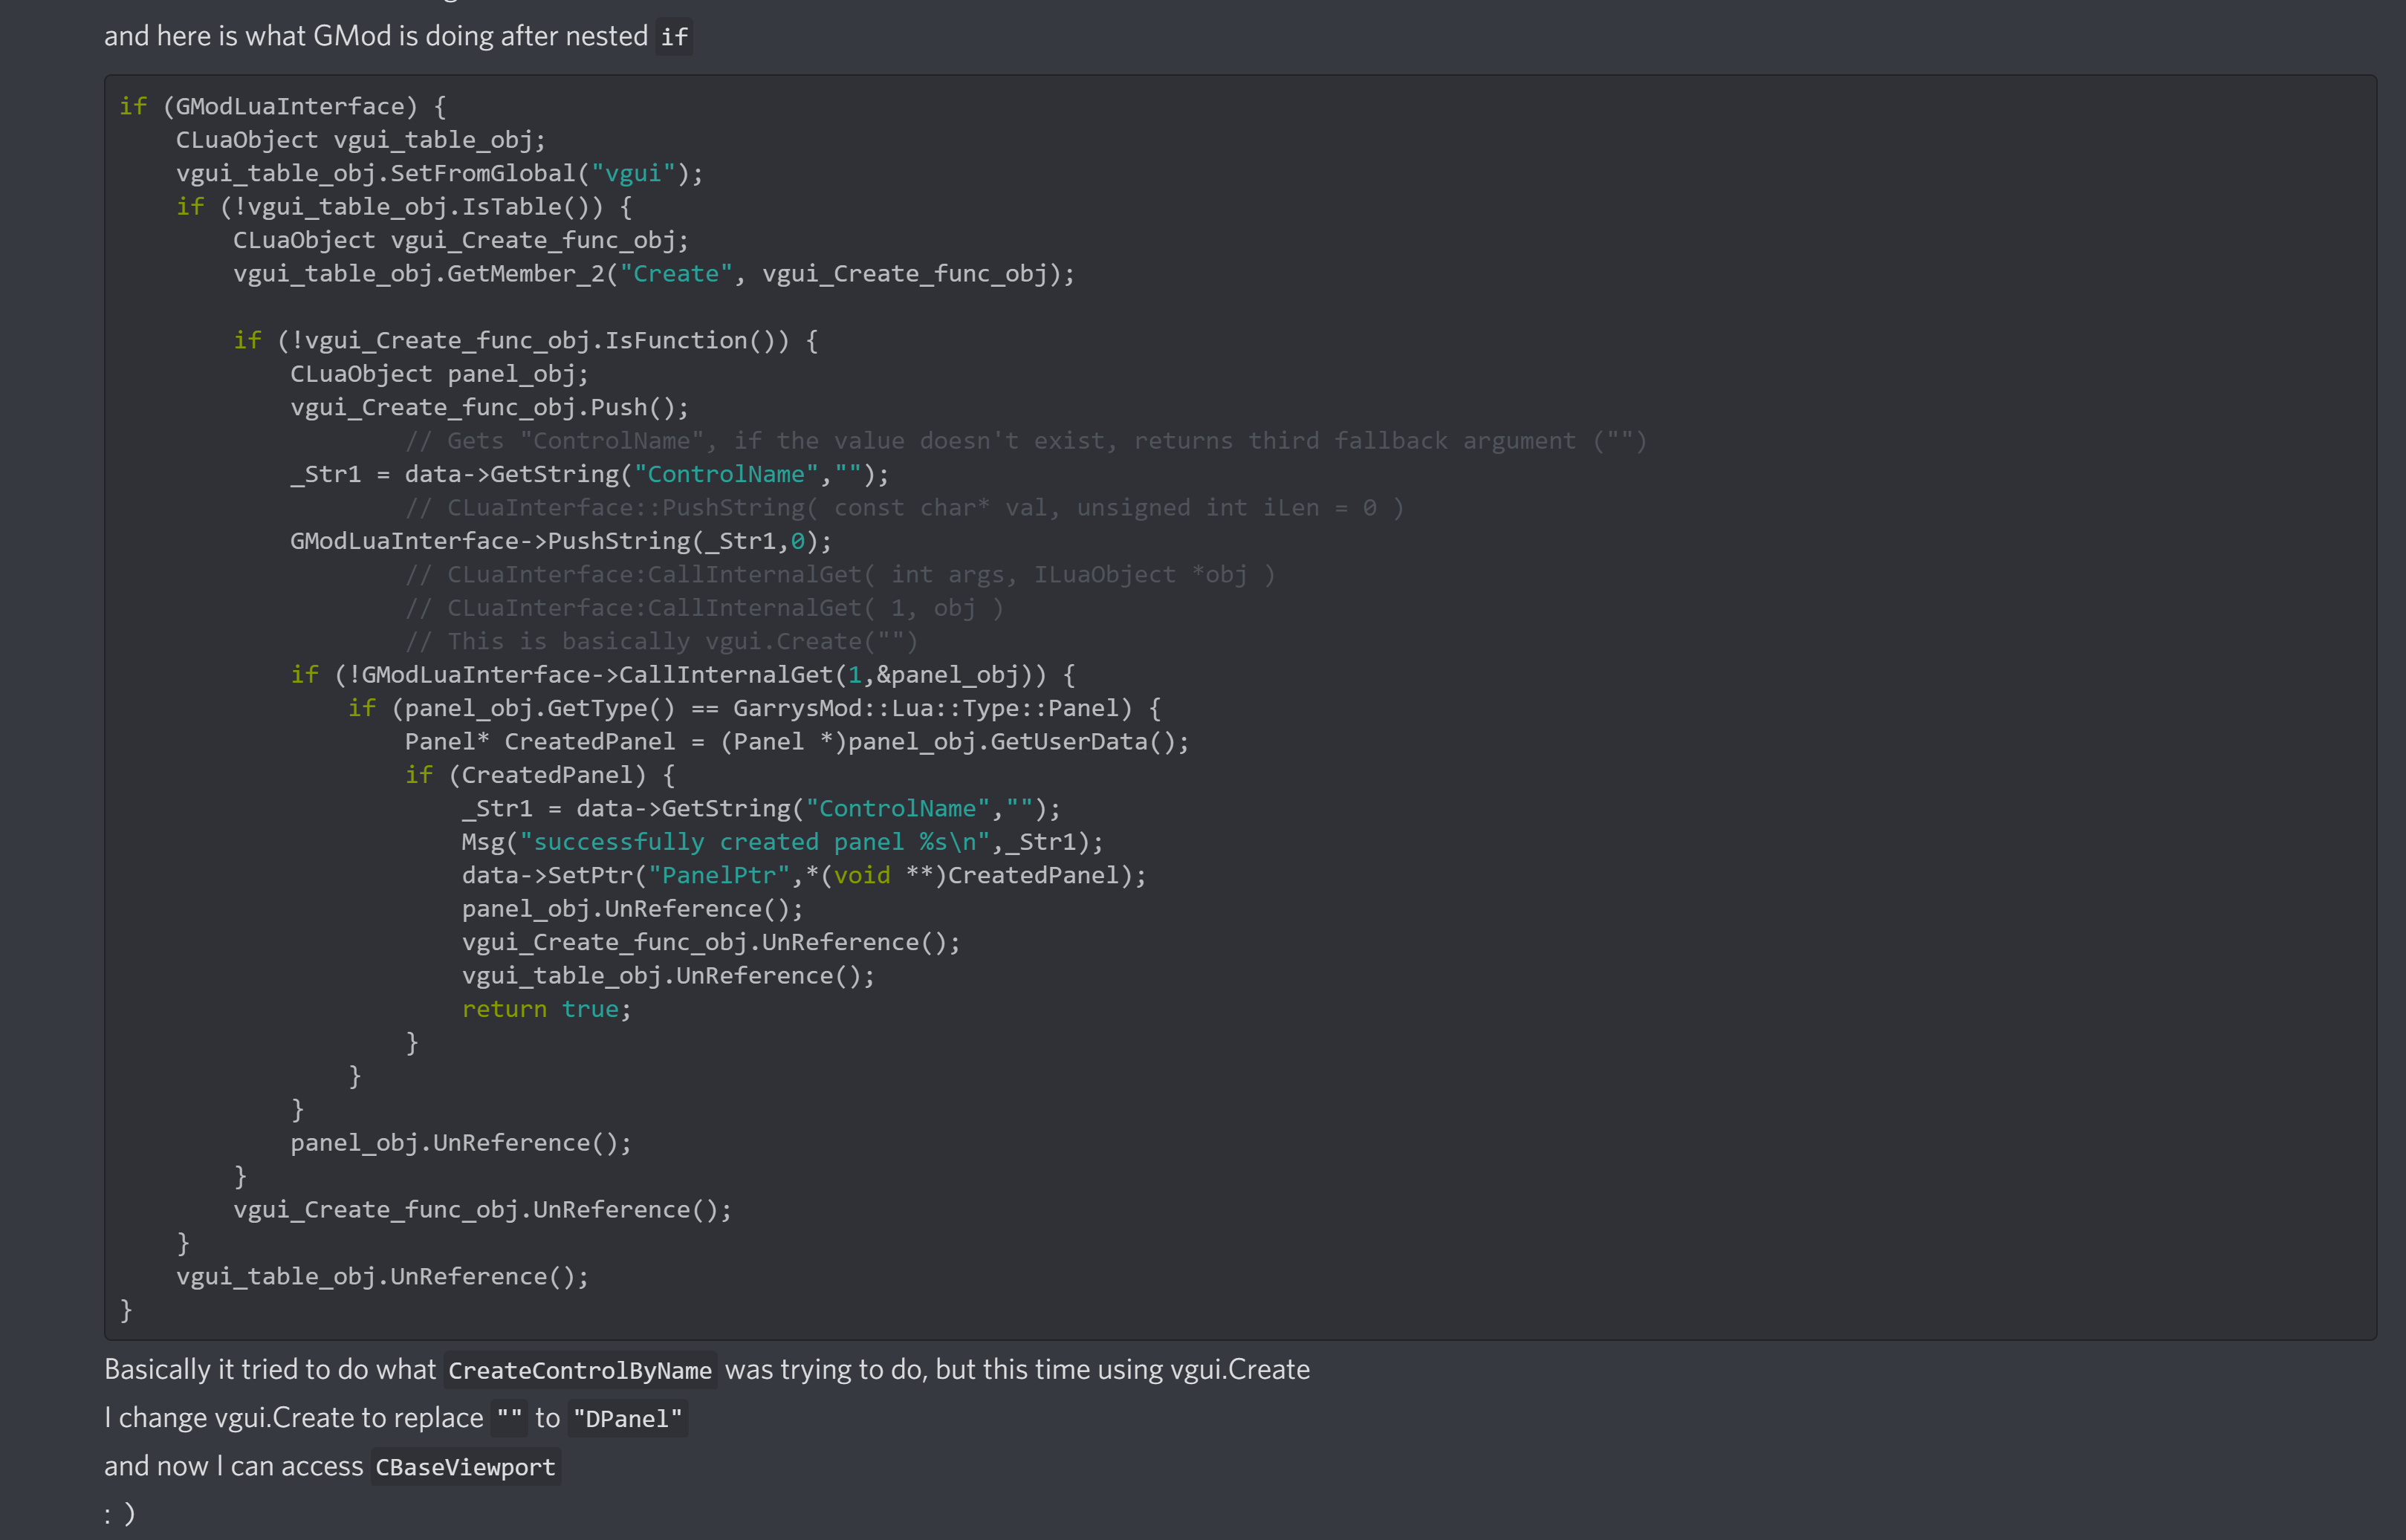This screenshot has height=1540, width=2406.
Task: Select the return true statement line
Action: click(x=545, y=1008)
